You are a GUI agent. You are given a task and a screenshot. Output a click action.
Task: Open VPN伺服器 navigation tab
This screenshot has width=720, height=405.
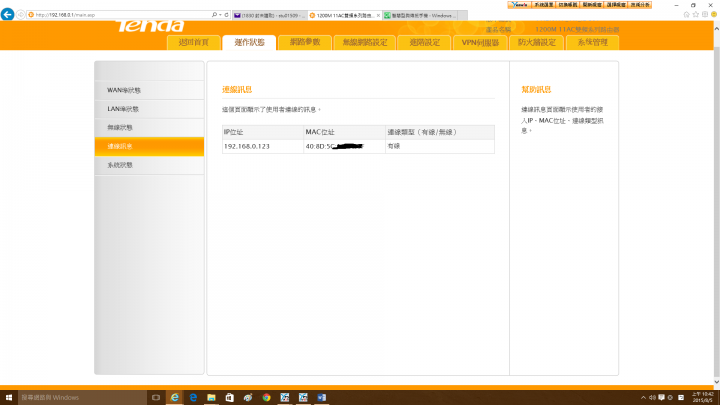point(480,42)
